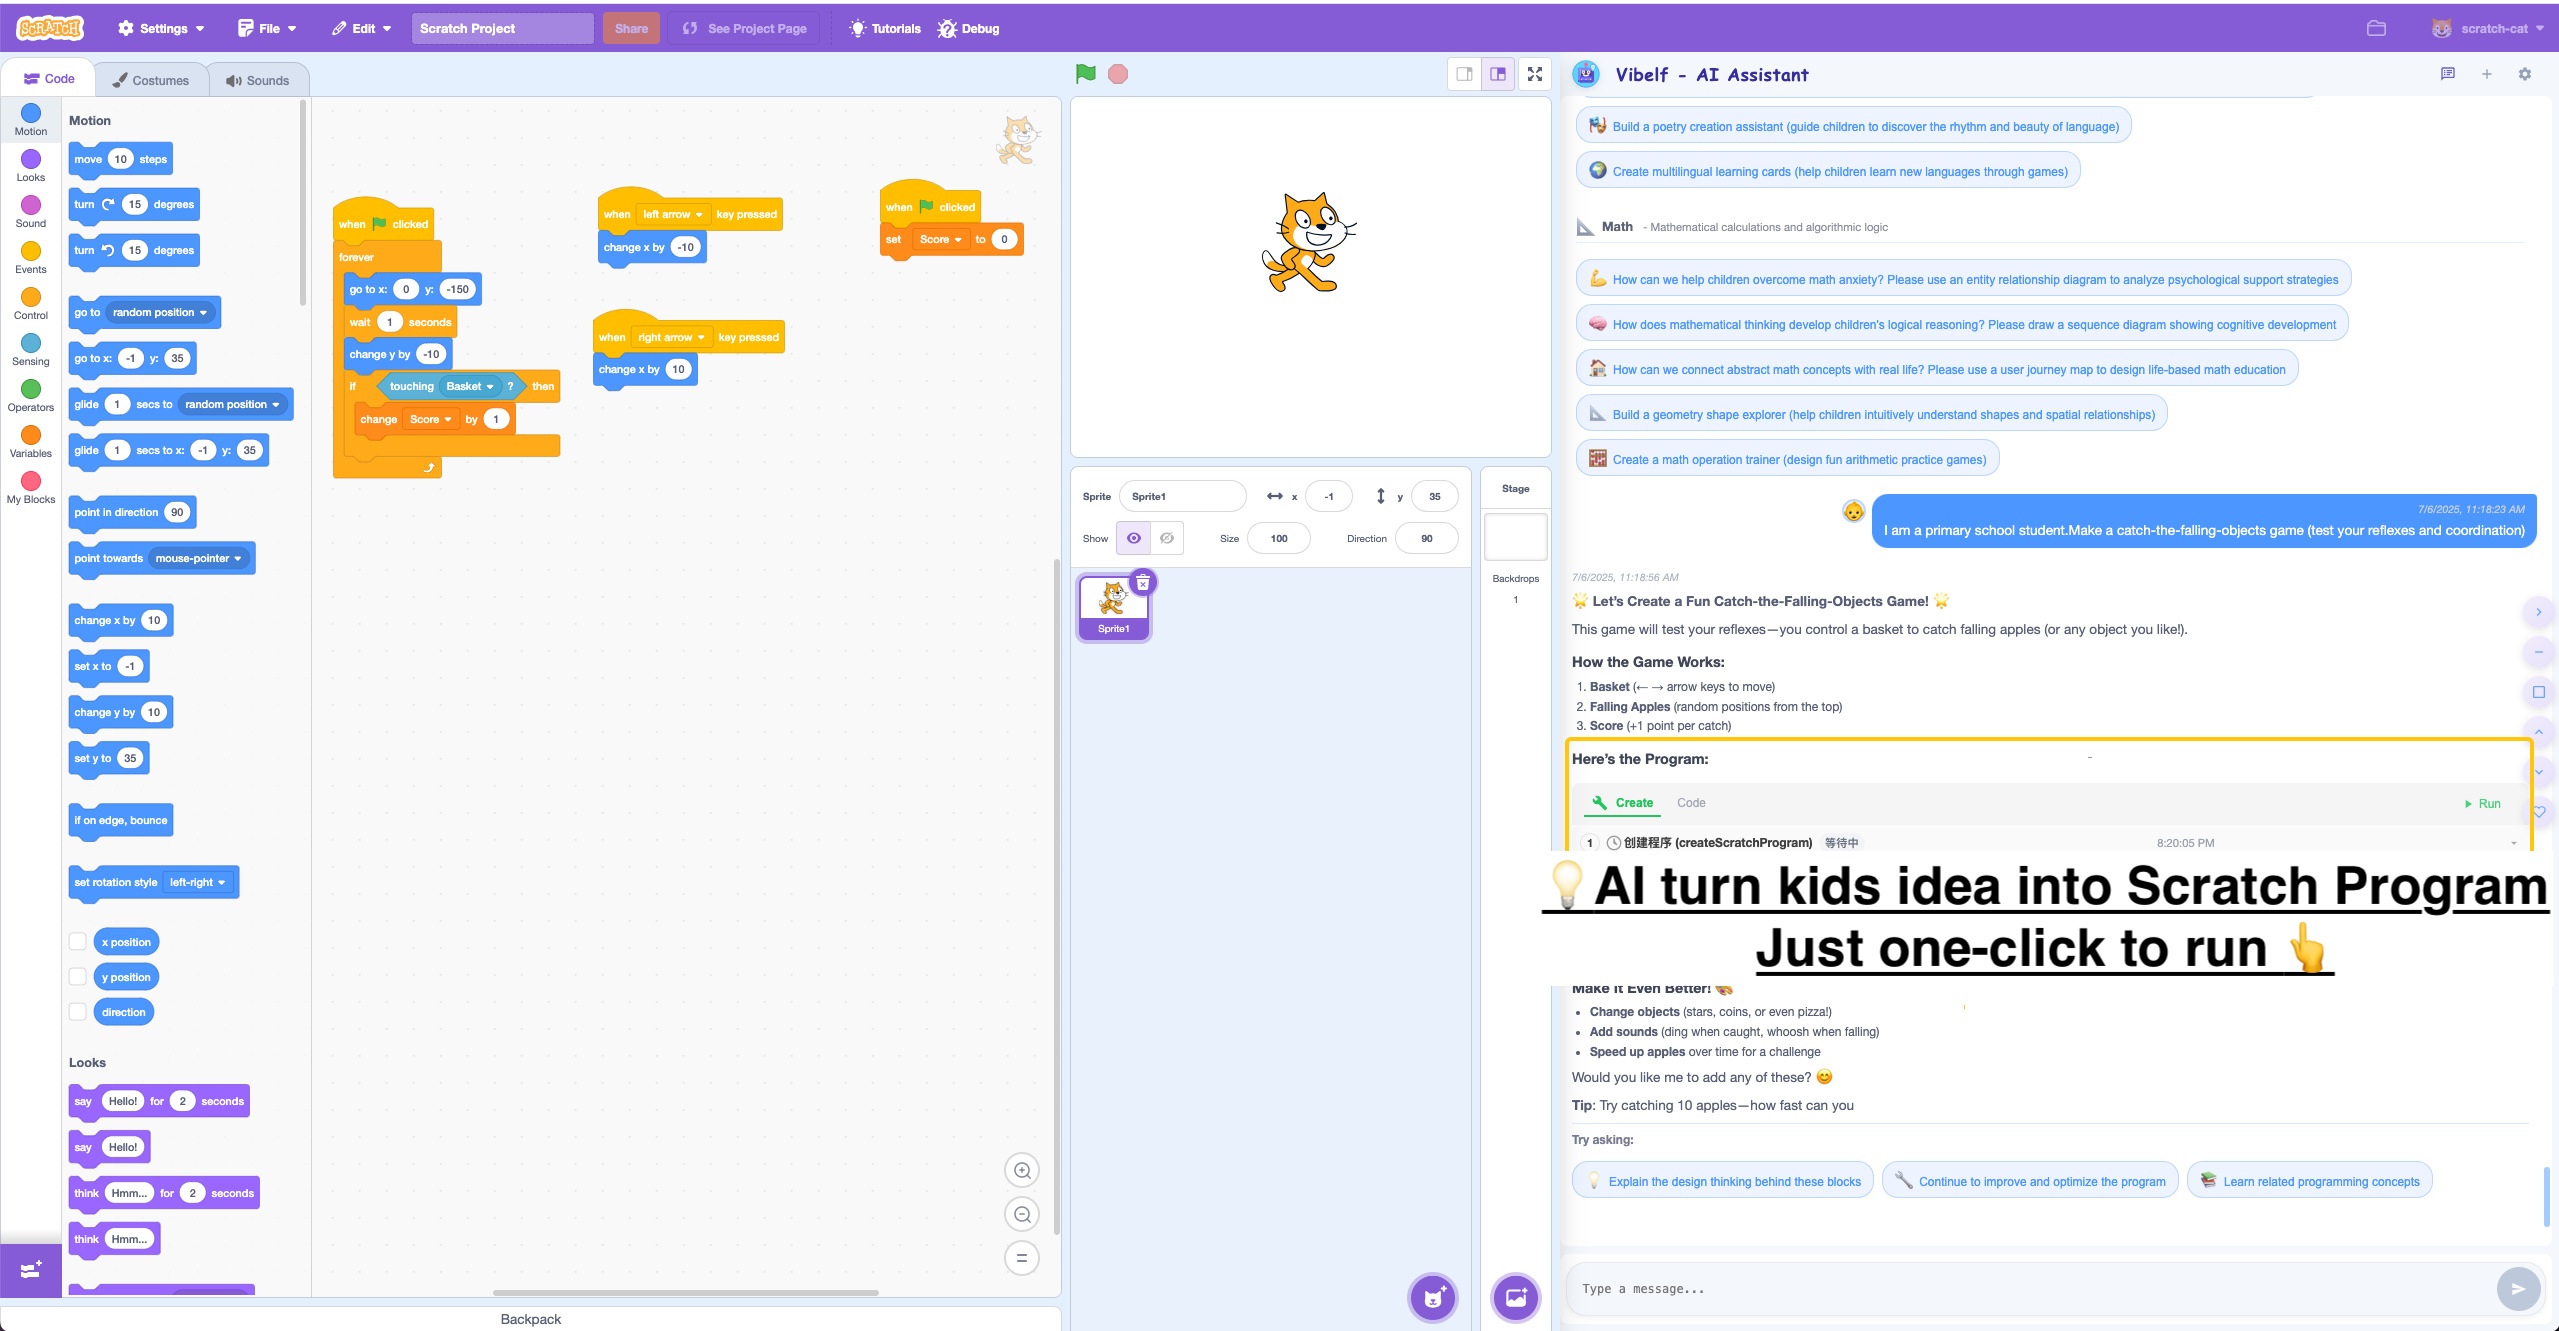This screenshot has width=2559, height=1331.
Task: Run the generated program
Action: click(x=2481, y=803)
